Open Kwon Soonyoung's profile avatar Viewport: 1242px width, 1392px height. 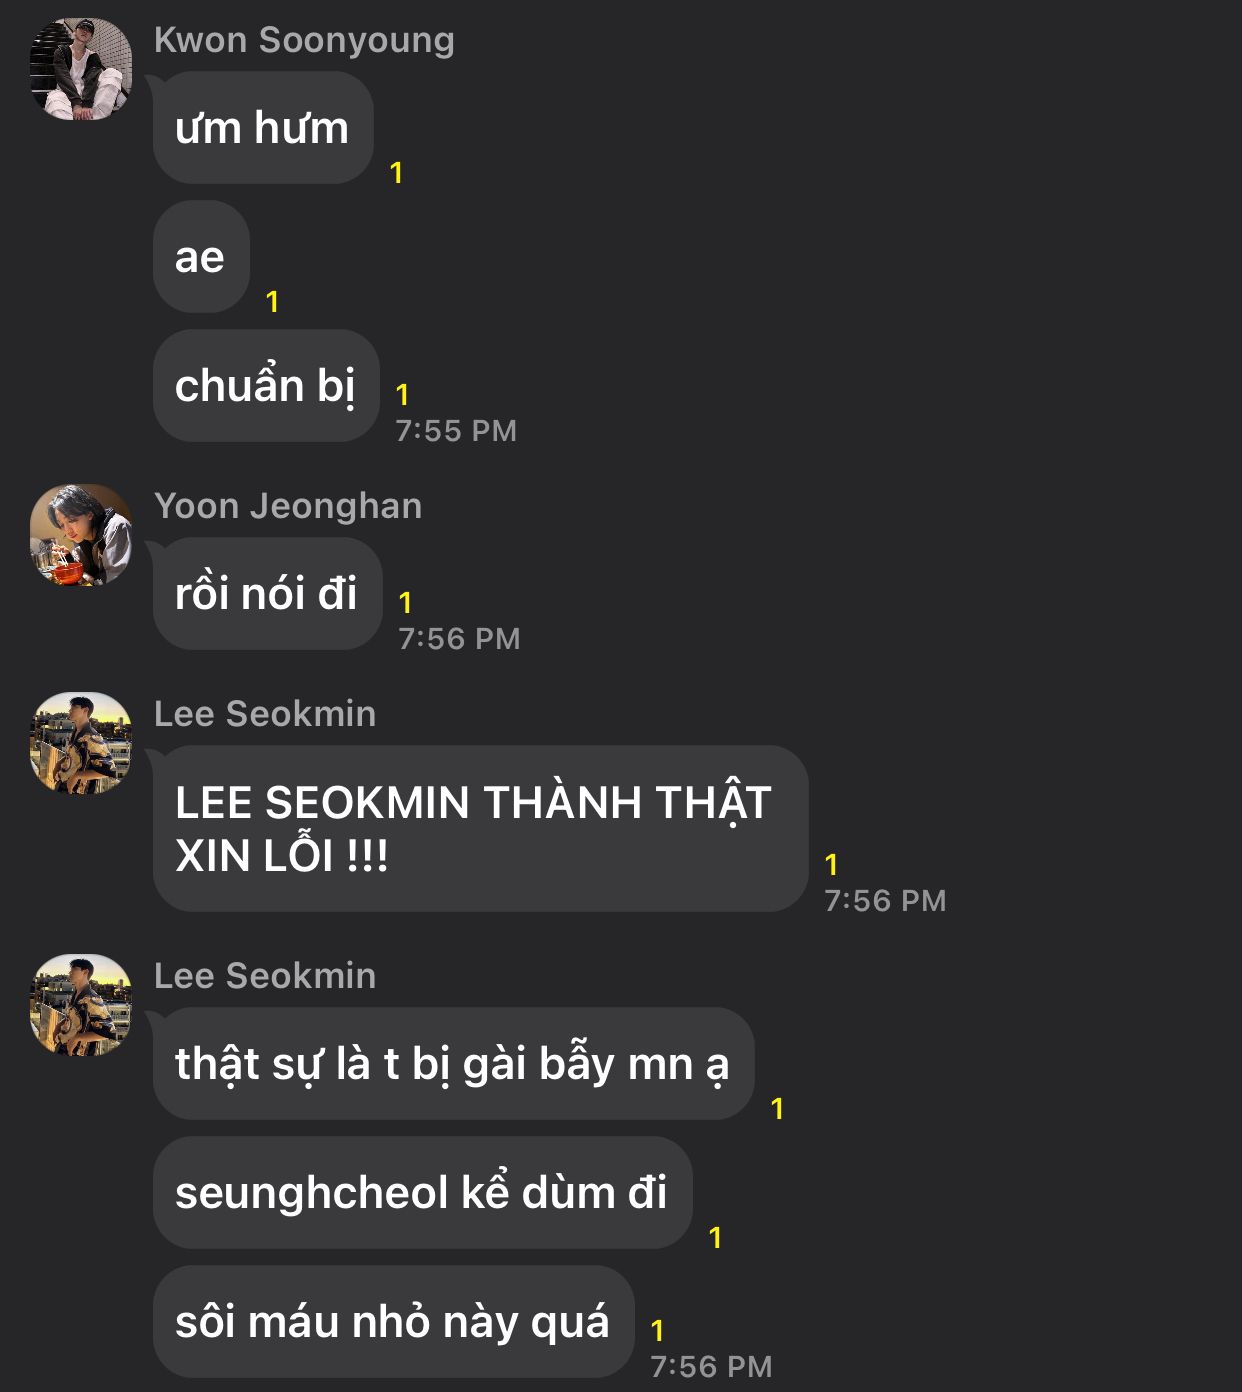(81, 69)
